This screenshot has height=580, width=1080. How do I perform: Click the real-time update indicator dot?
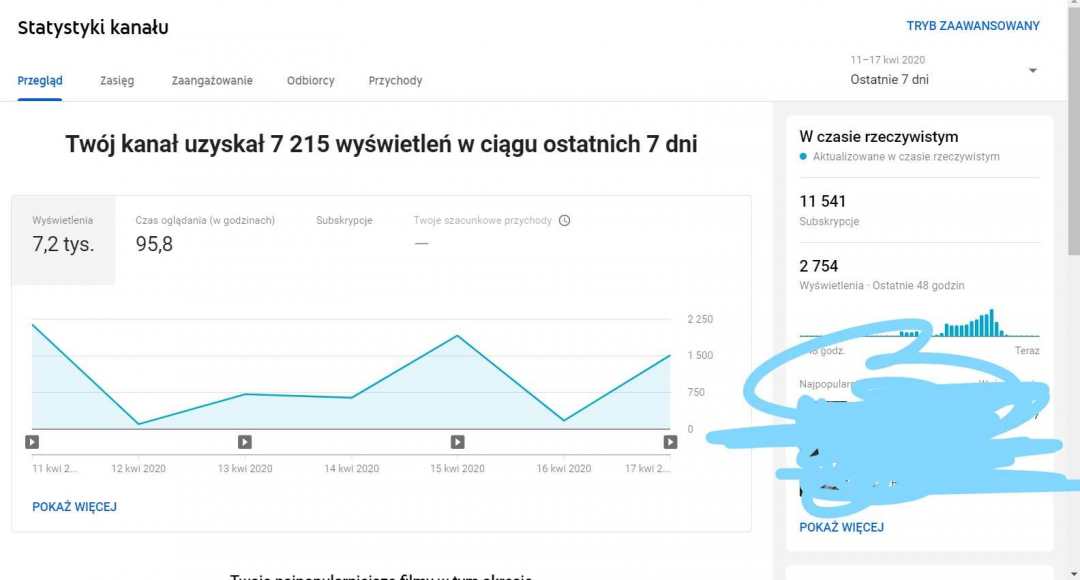pos(801,156)
